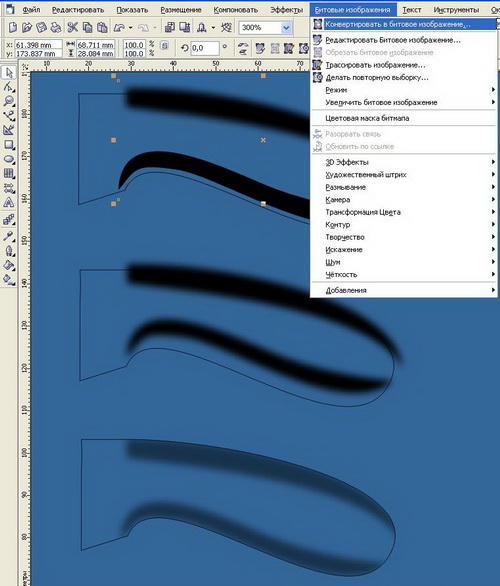The height and width of the screenshot is (586, 500).
Task: Click the Export icon
Action: tap(184, 27)
